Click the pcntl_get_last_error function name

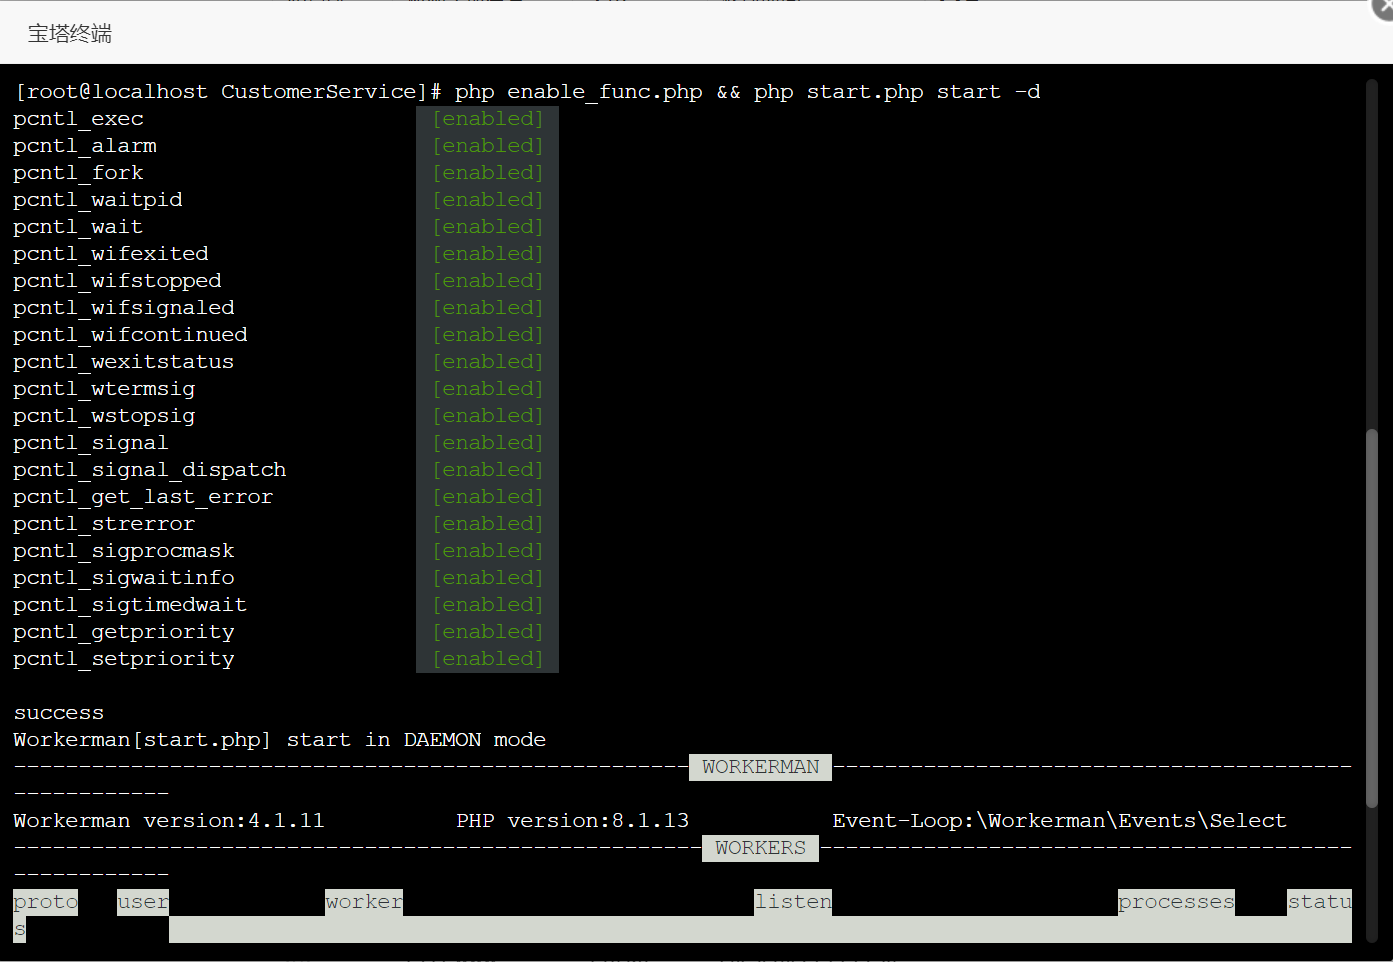(x=144, y=497)
